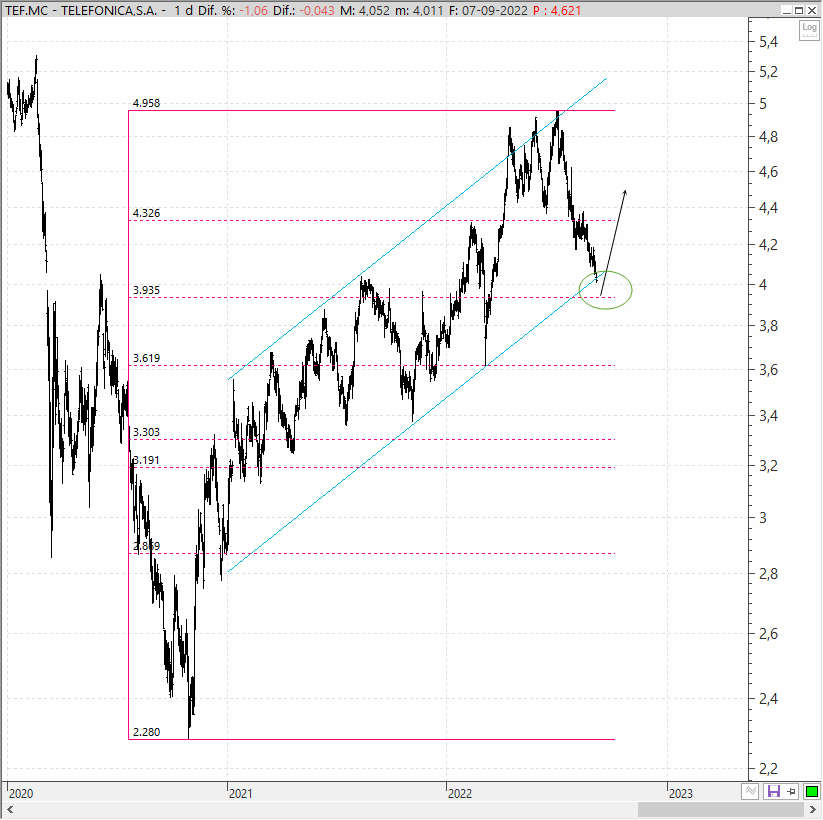Click the green square status indicator
The image size is (823, 820).
click(812, 791)
